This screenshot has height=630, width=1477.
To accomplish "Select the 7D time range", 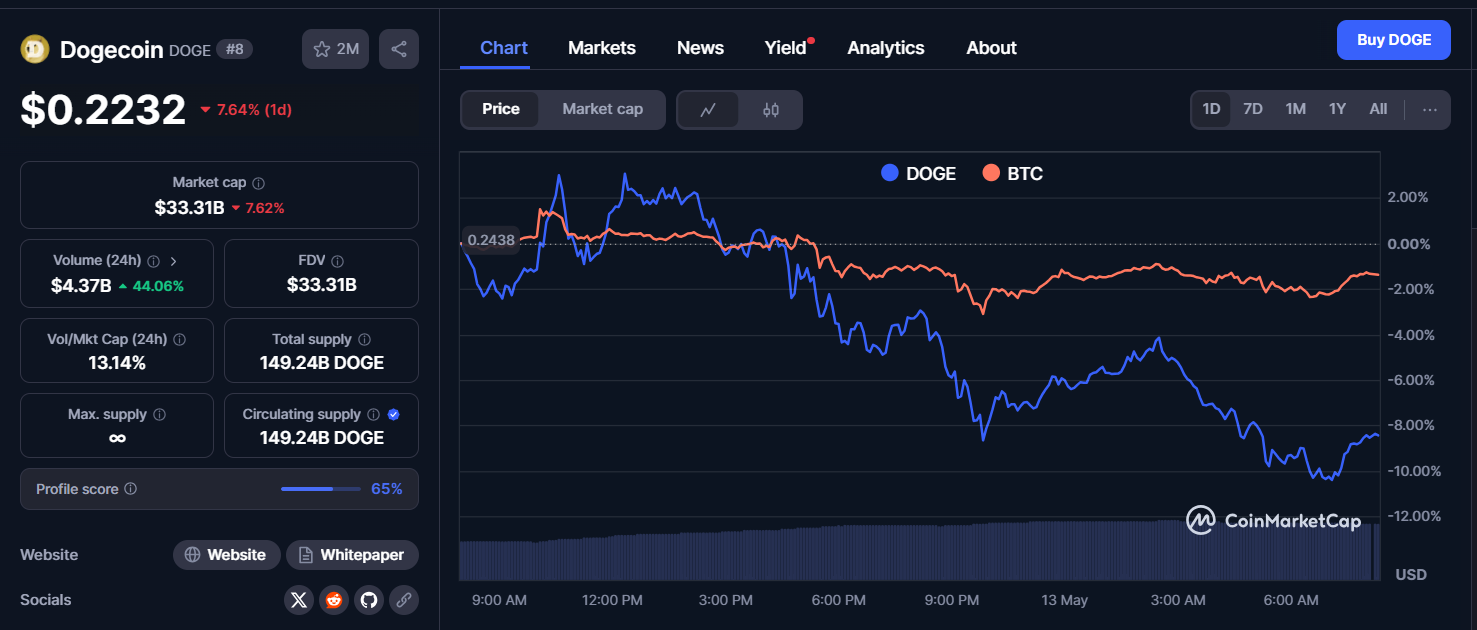I will pyautogui.click(x=1252, y=109).
